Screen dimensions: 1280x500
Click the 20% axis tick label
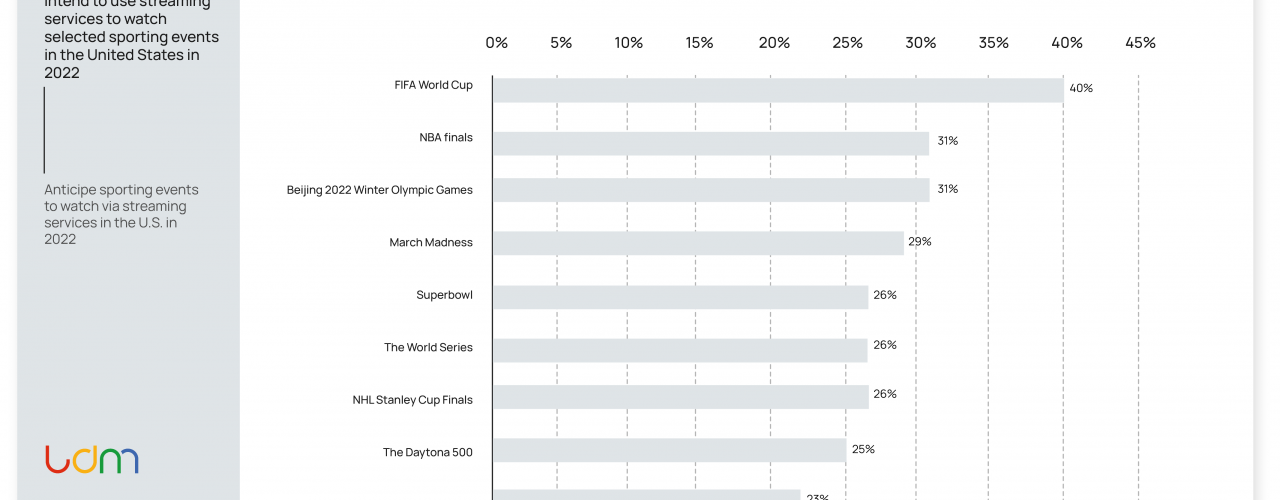774,43
